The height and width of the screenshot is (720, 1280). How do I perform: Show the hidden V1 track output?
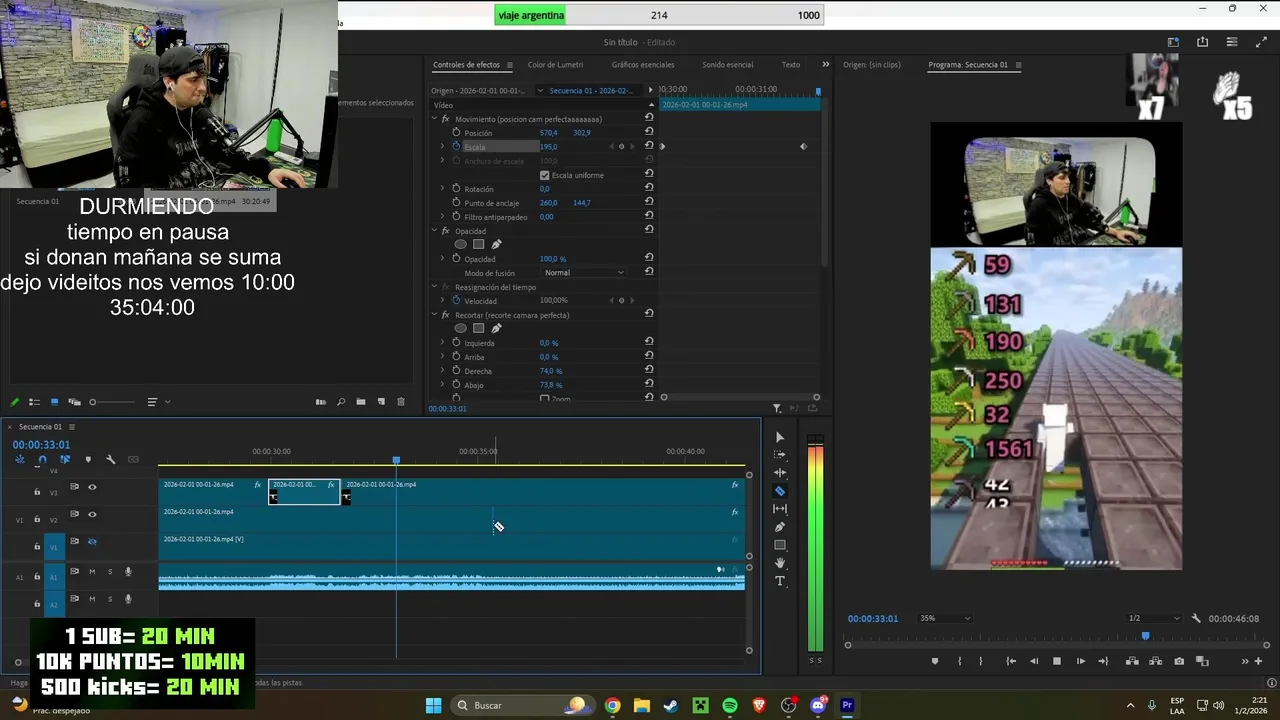pyautogui.click(x=92, y=541)
